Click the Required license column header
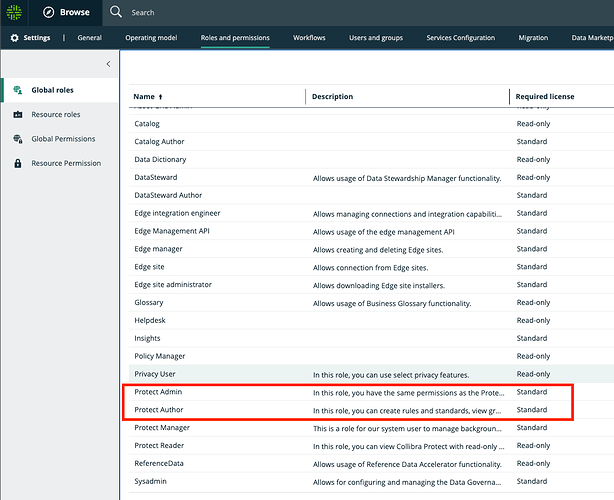Screen dimensions: 614x500 click(545, 96)
